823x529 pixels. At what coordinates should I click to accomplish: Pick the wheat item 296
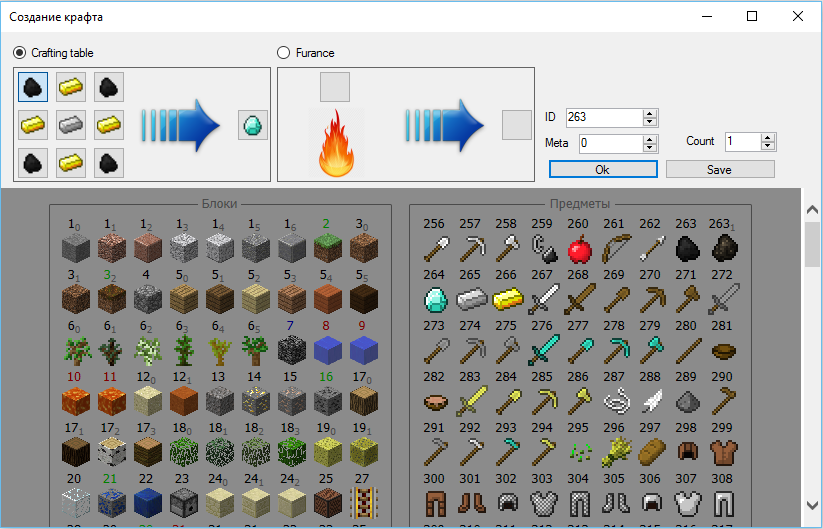pyautogui.click(x=616, y=452)
